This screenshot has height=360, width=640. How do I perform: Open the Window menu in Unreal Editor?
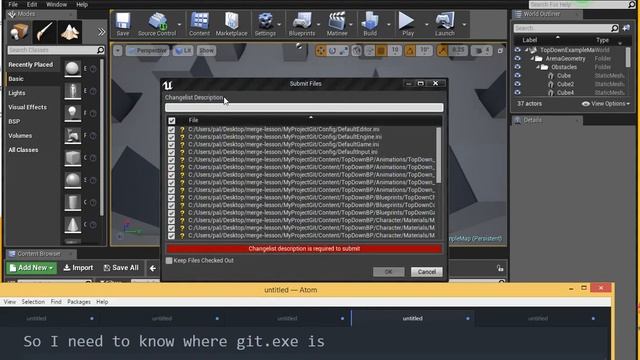click(x=56, y=4)
